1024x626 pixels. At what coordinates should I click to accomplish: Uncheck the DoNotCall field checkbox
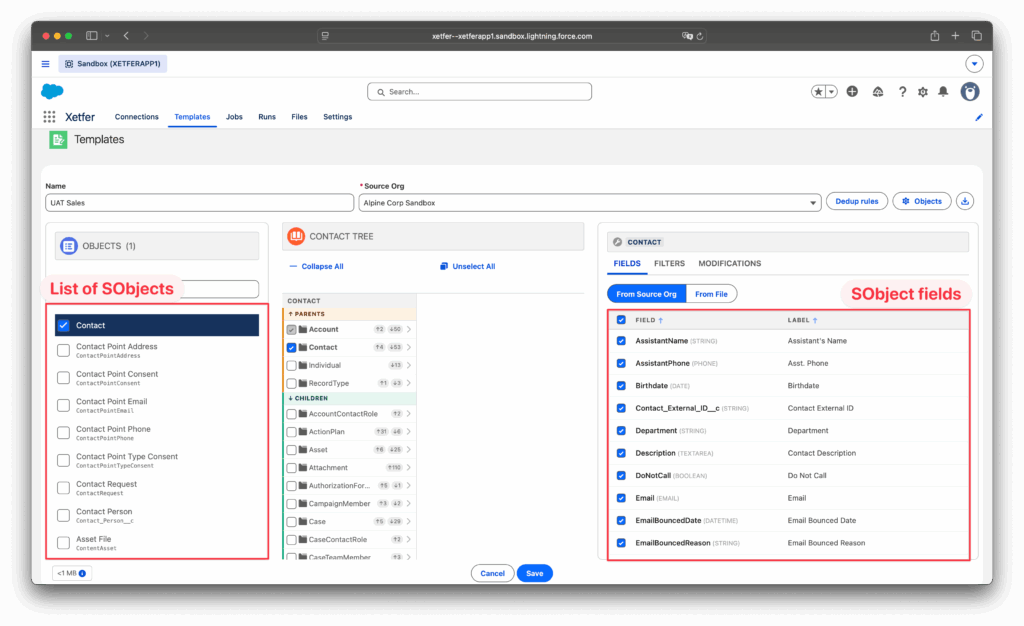[x=621, y=476]
